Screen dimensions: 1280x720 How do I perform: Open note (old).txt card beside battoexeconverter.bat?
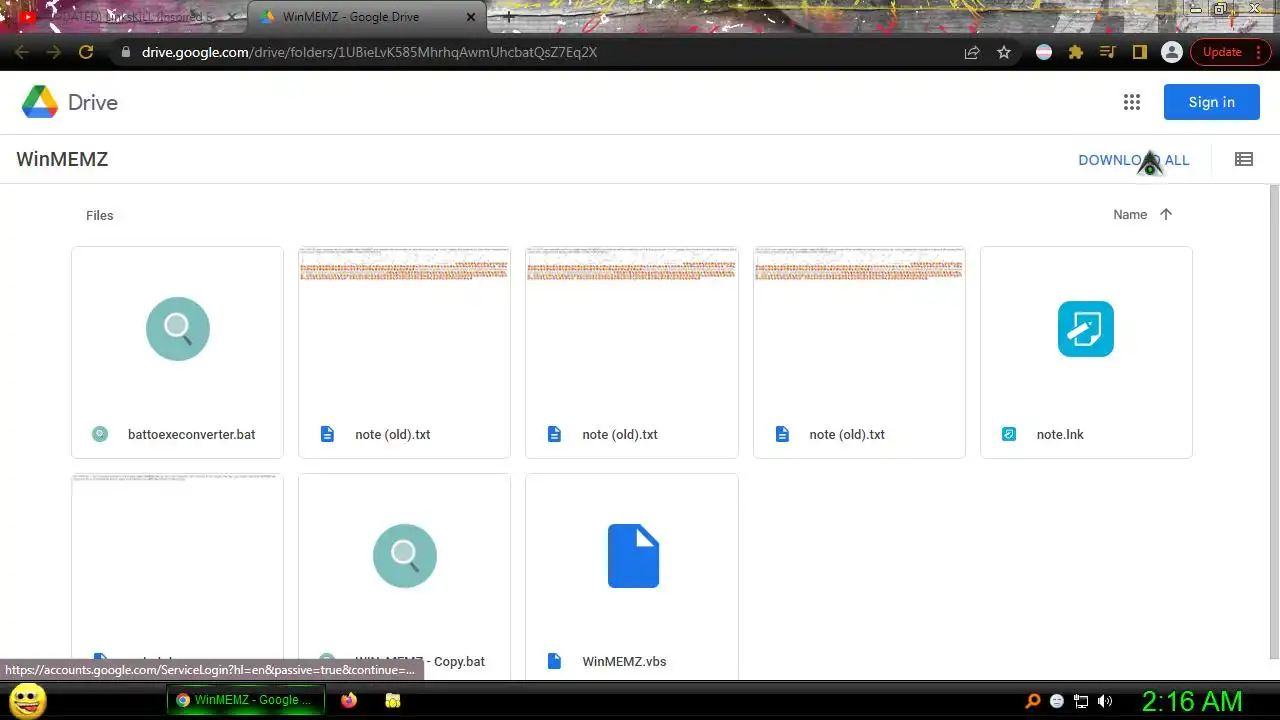coord(405,352)
